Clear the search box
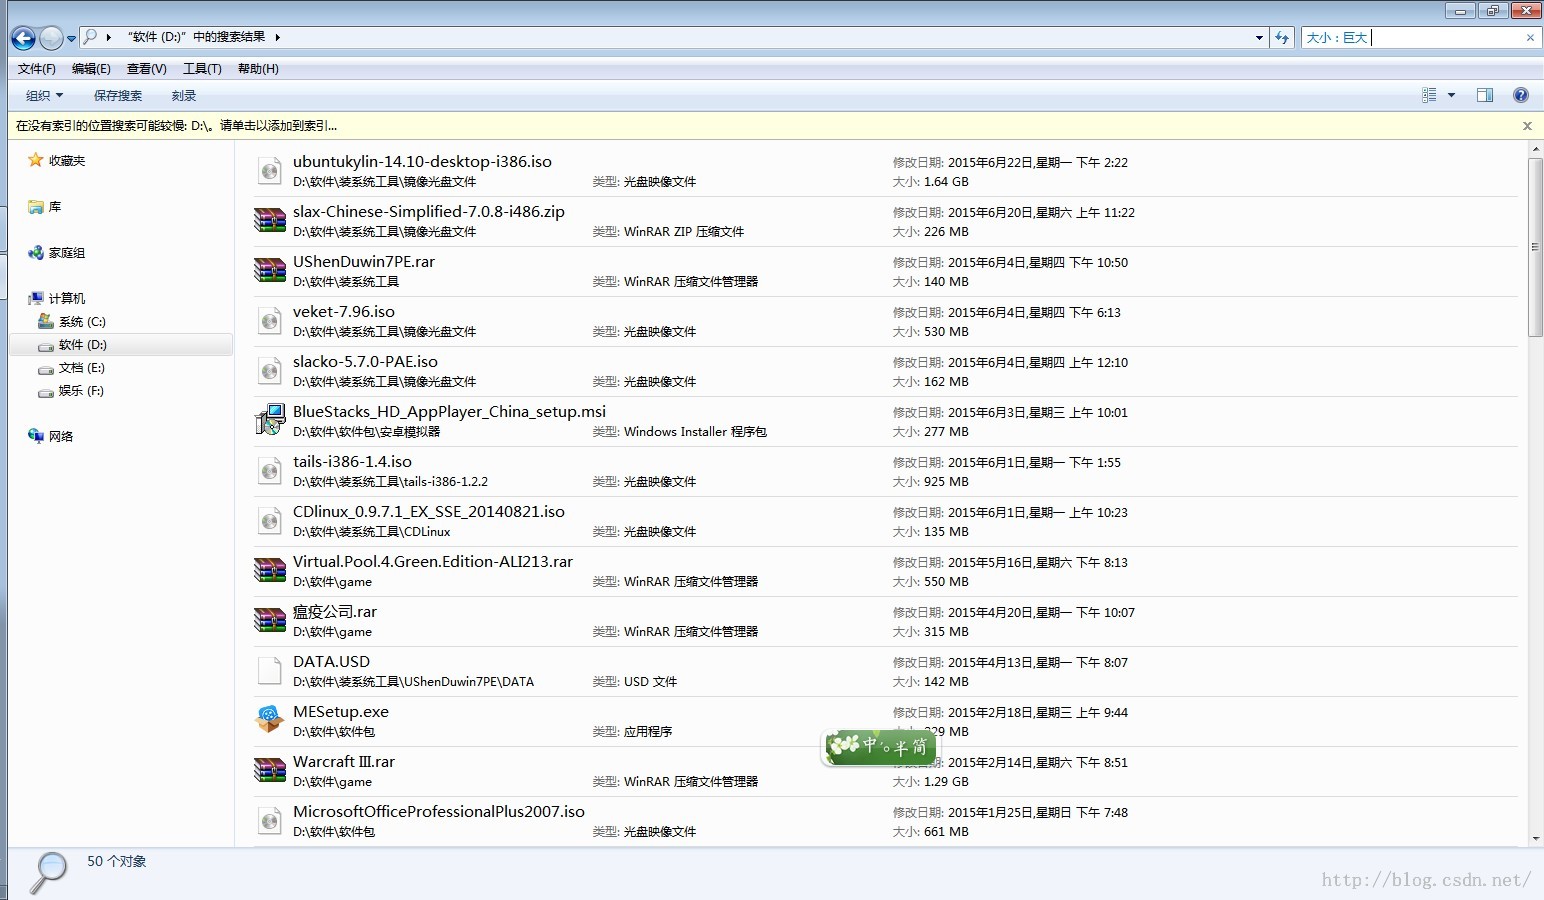This screenshot has height=900, width=1544. (1530, 38)
